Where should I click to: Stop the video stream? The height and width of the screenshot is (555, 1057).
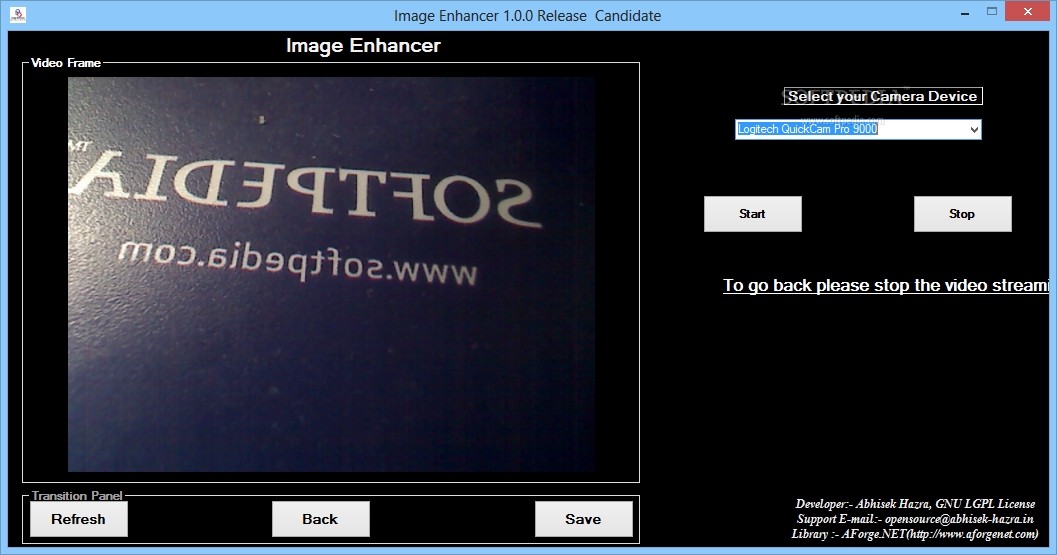[962, 214]
